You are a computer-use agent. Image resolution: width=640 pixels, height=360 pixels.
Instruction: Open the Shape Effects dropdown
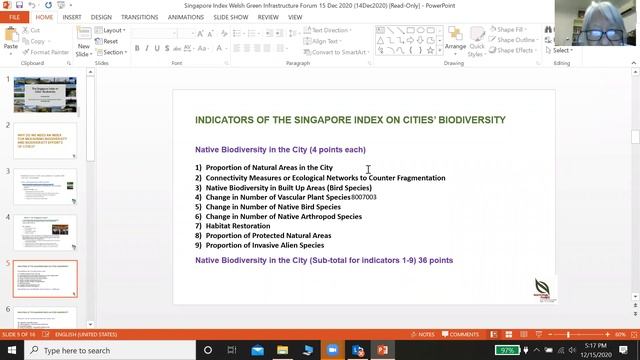[512, 50]
